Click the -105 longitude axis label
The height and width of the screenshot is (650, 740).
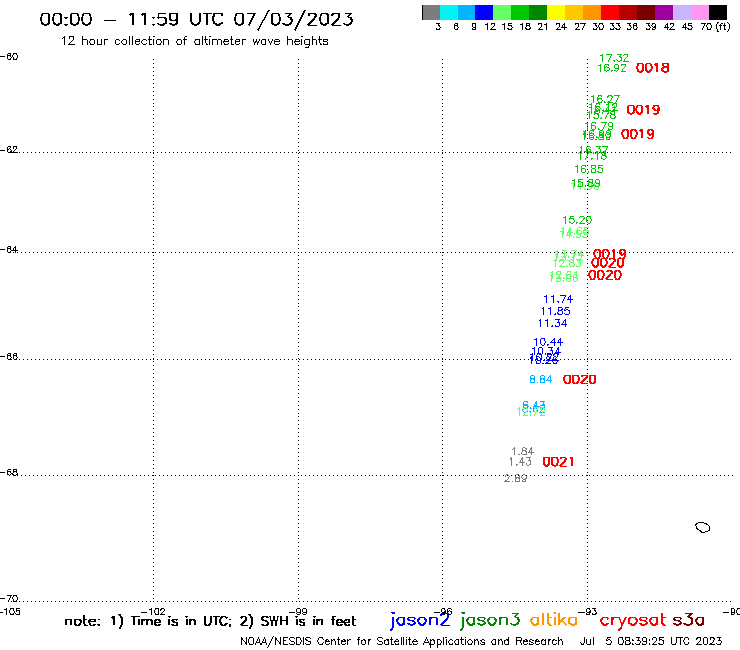coord(11,612)
